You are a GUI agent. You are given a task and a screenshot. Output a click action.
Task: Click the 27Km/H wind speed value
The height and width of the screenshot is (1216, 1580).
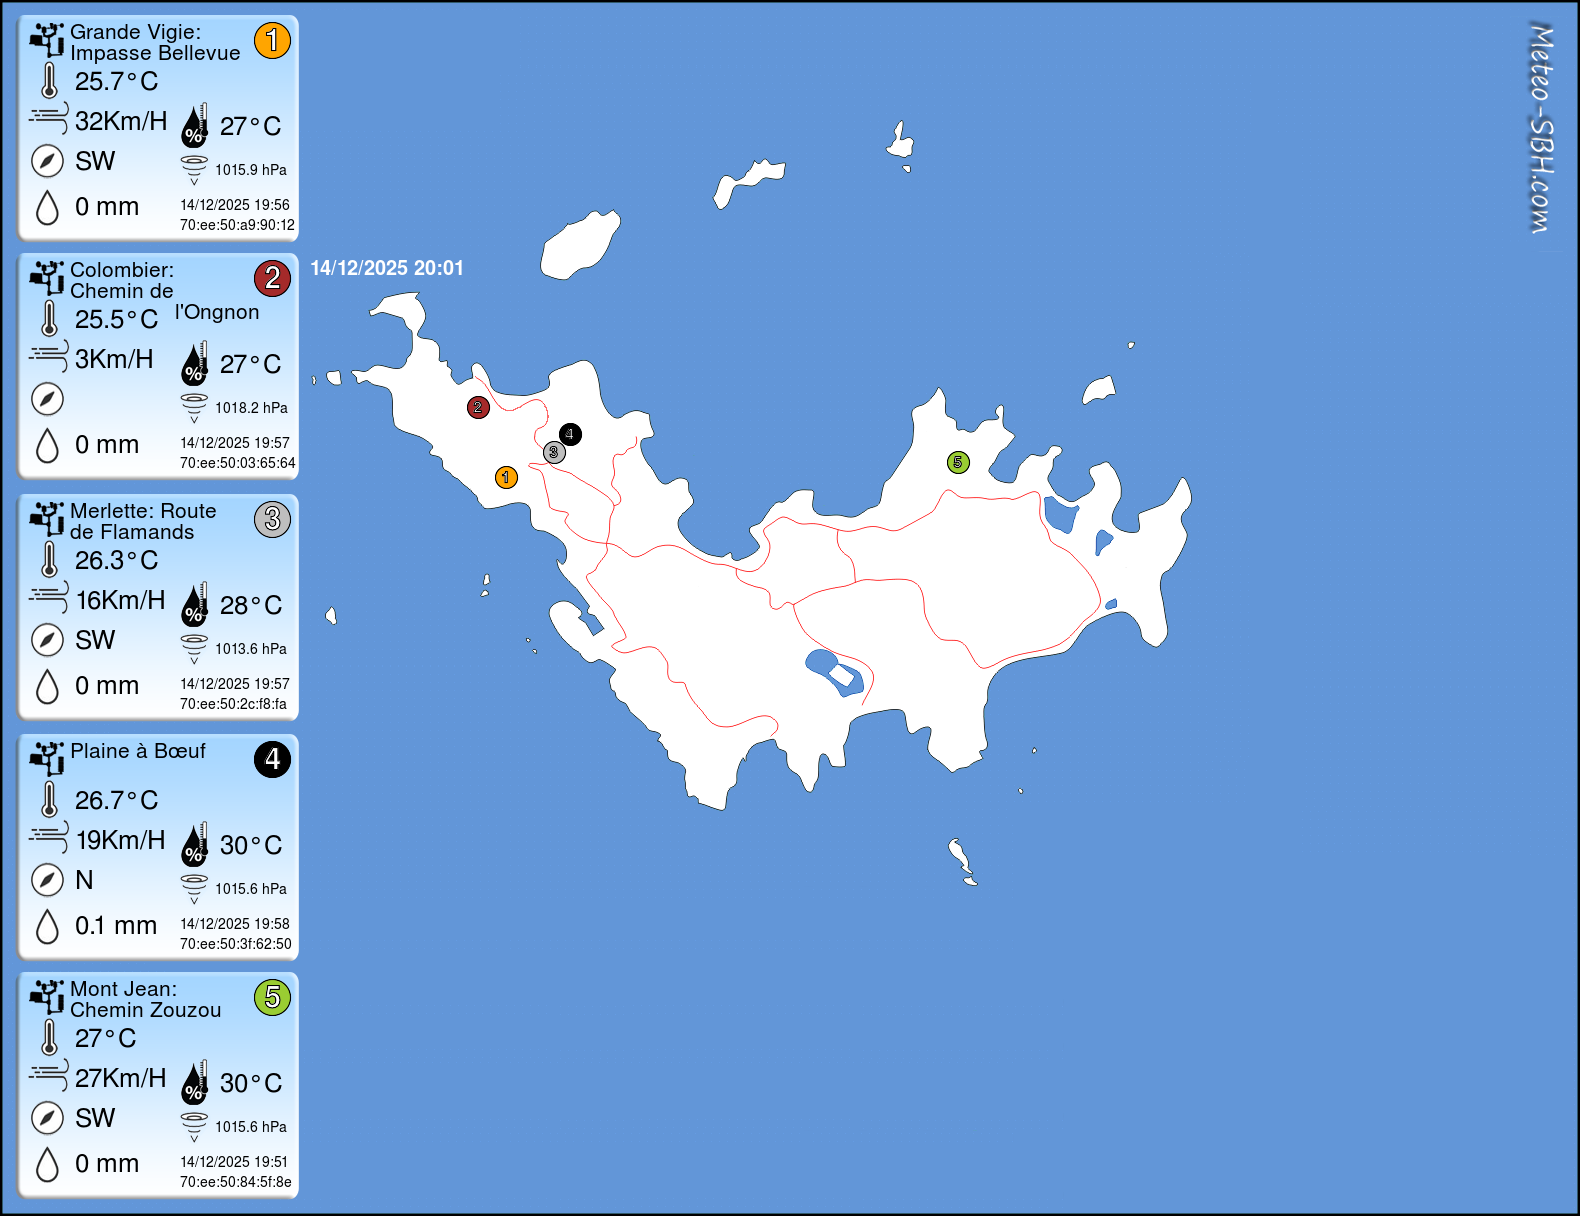(x=121, y=1078)
